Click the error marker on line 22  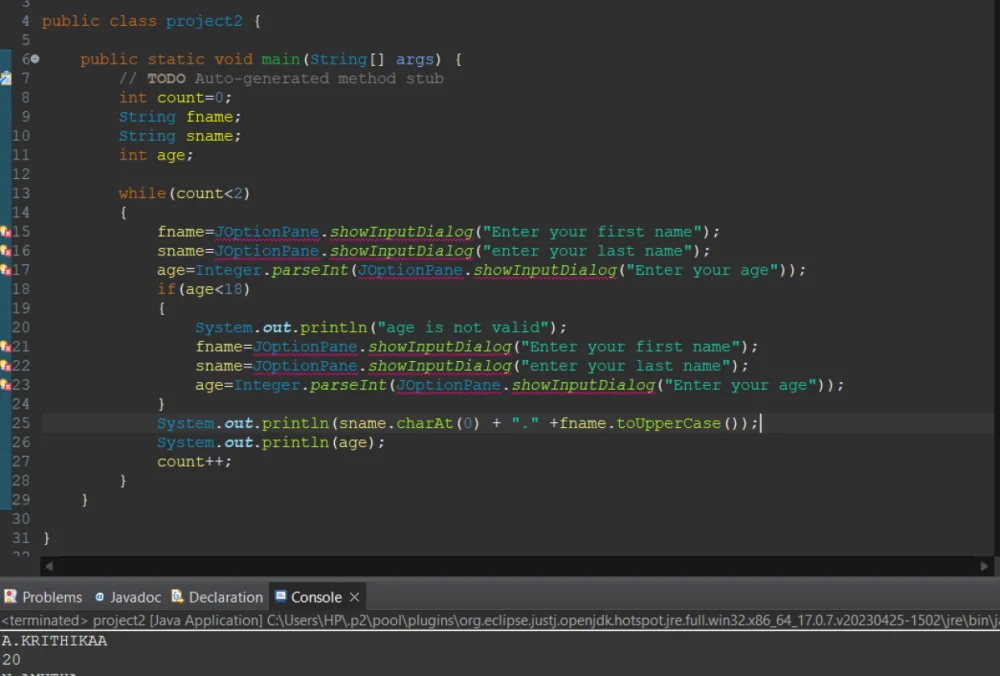[x=5, y=365]
